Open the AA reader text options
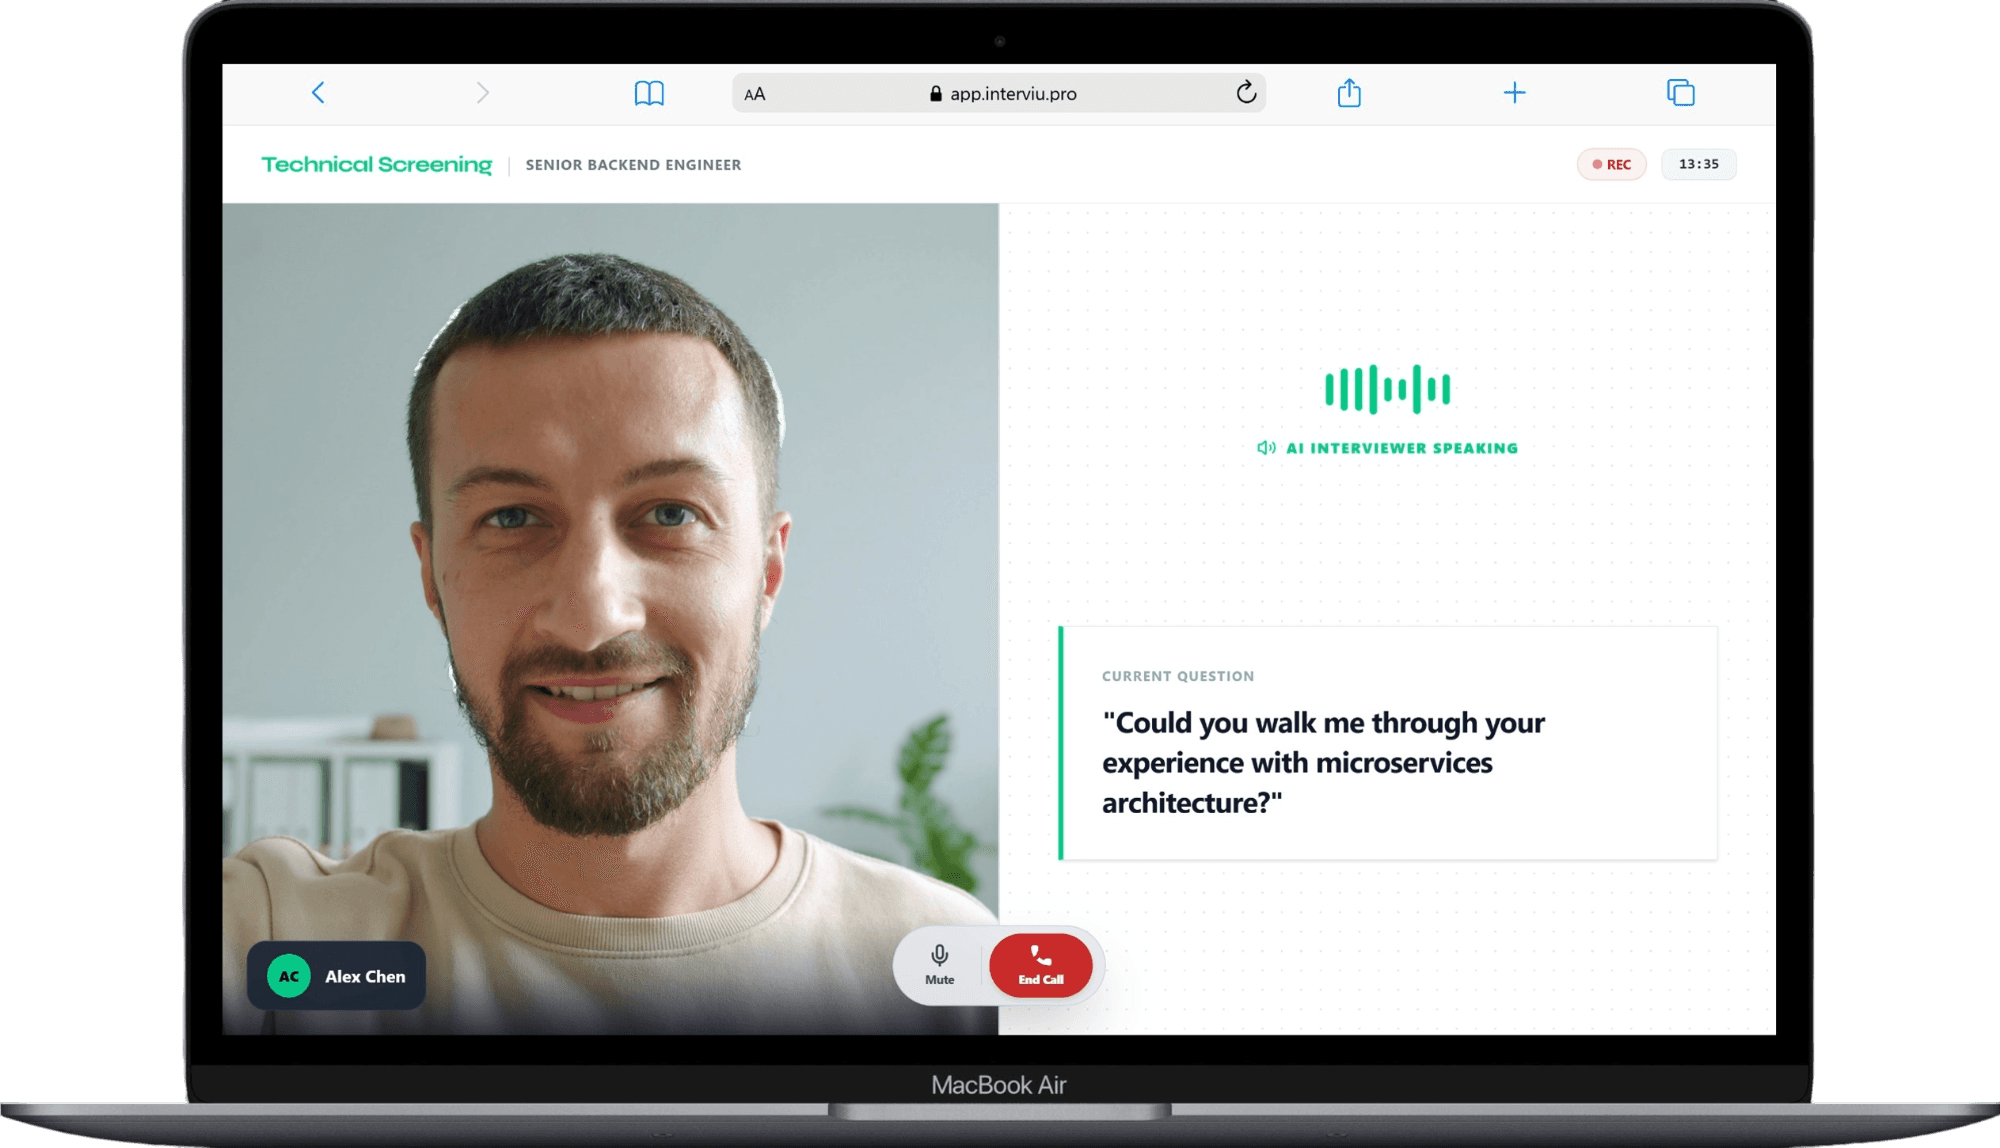 (x=755, y=94)
